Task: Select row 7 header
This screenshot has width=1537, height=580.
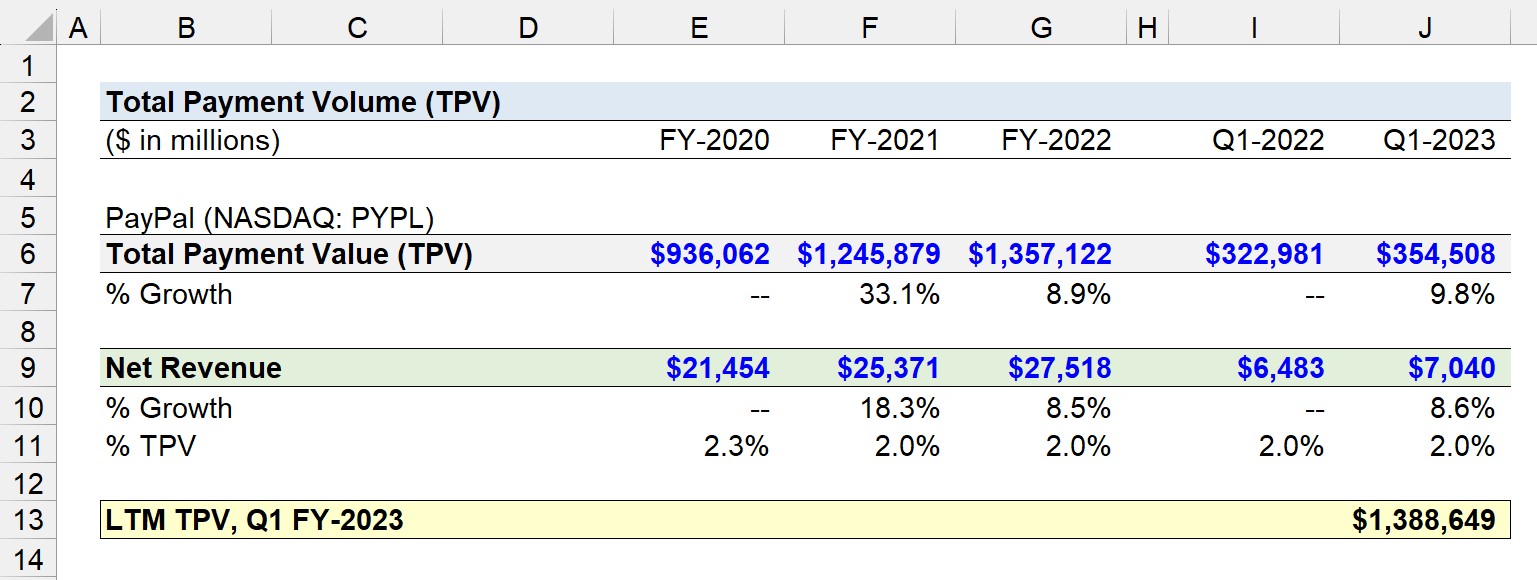Action: pyautogui.click(x=28, y=292)
